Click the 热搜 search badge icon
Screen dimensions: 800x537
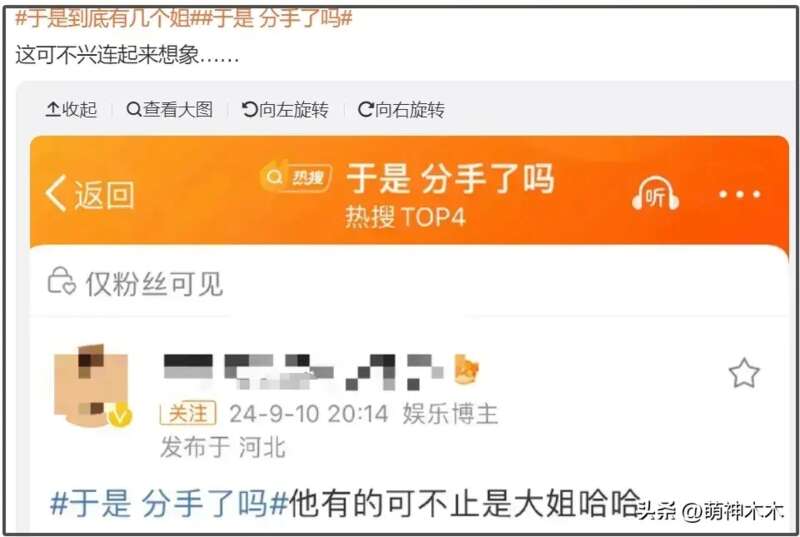tap(296, 176)
